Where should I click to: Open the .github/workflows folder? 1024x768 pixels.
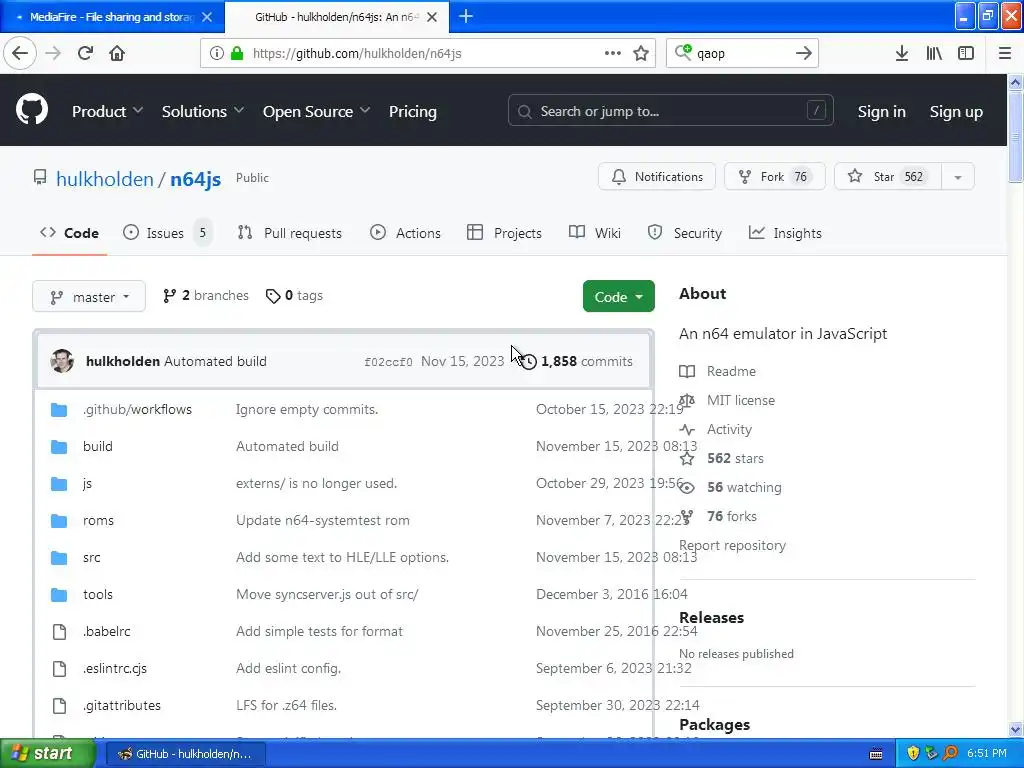[137, 409]
